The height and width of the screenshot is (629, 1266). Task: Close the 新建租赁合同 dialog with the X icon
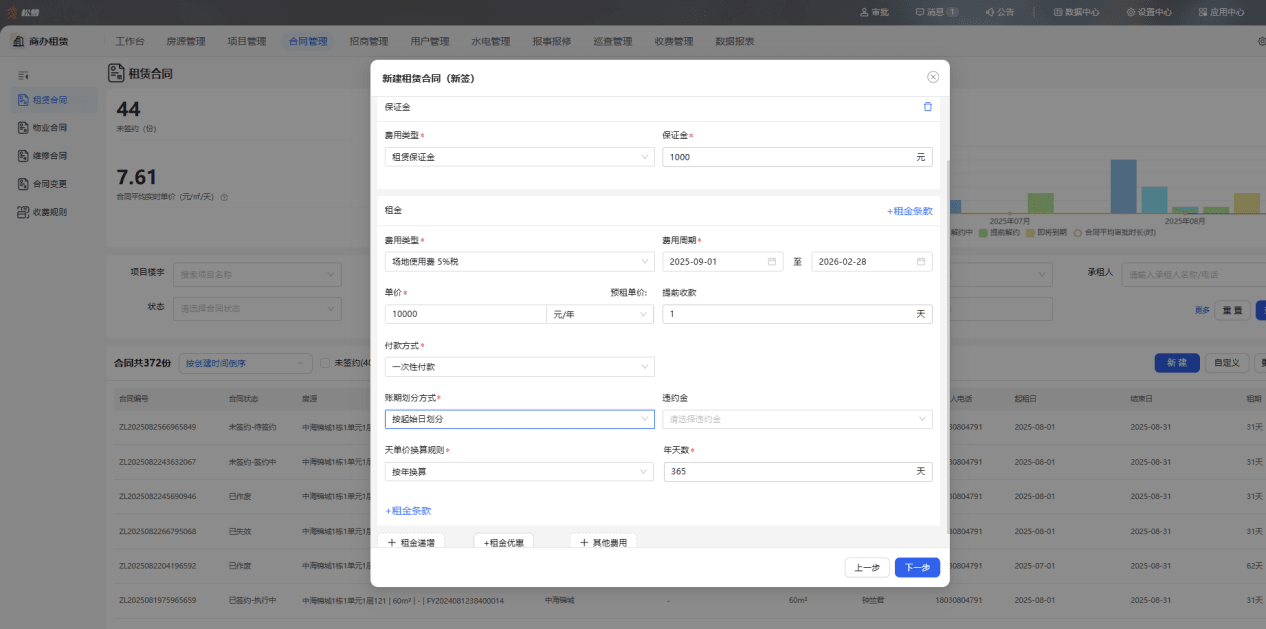(x=933, y=77)
